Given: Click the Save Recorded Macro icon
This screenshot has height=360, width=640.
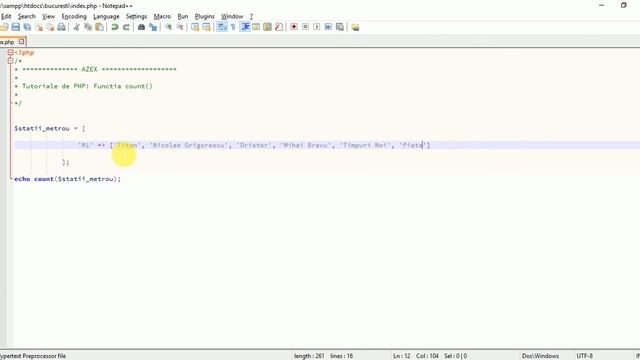Looking at the screenshot, I should (340, 27).
